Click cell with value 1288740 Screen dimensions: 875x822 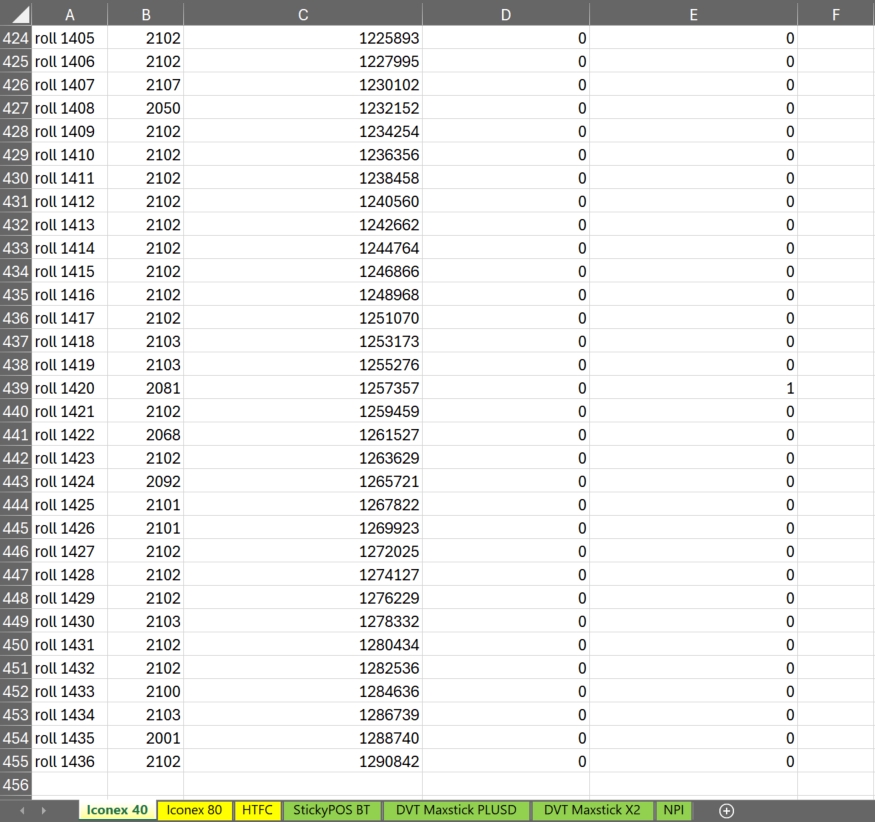(303, 738)
